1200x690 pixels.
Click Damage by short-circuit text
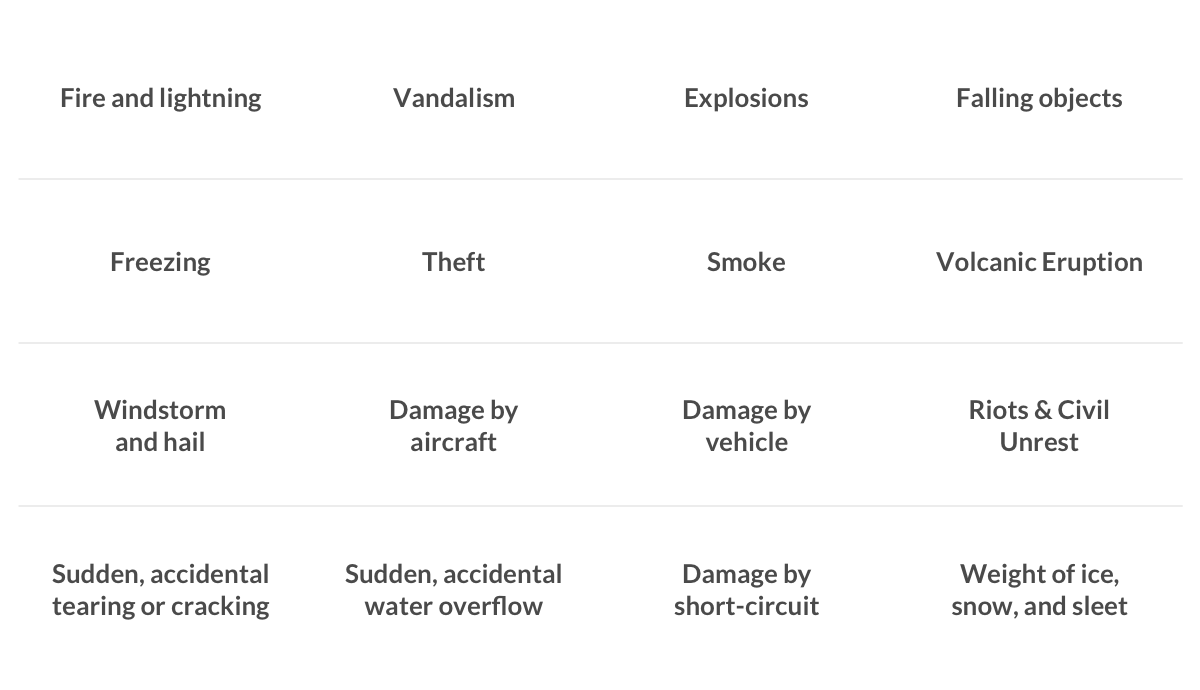[x=746, y=590]
